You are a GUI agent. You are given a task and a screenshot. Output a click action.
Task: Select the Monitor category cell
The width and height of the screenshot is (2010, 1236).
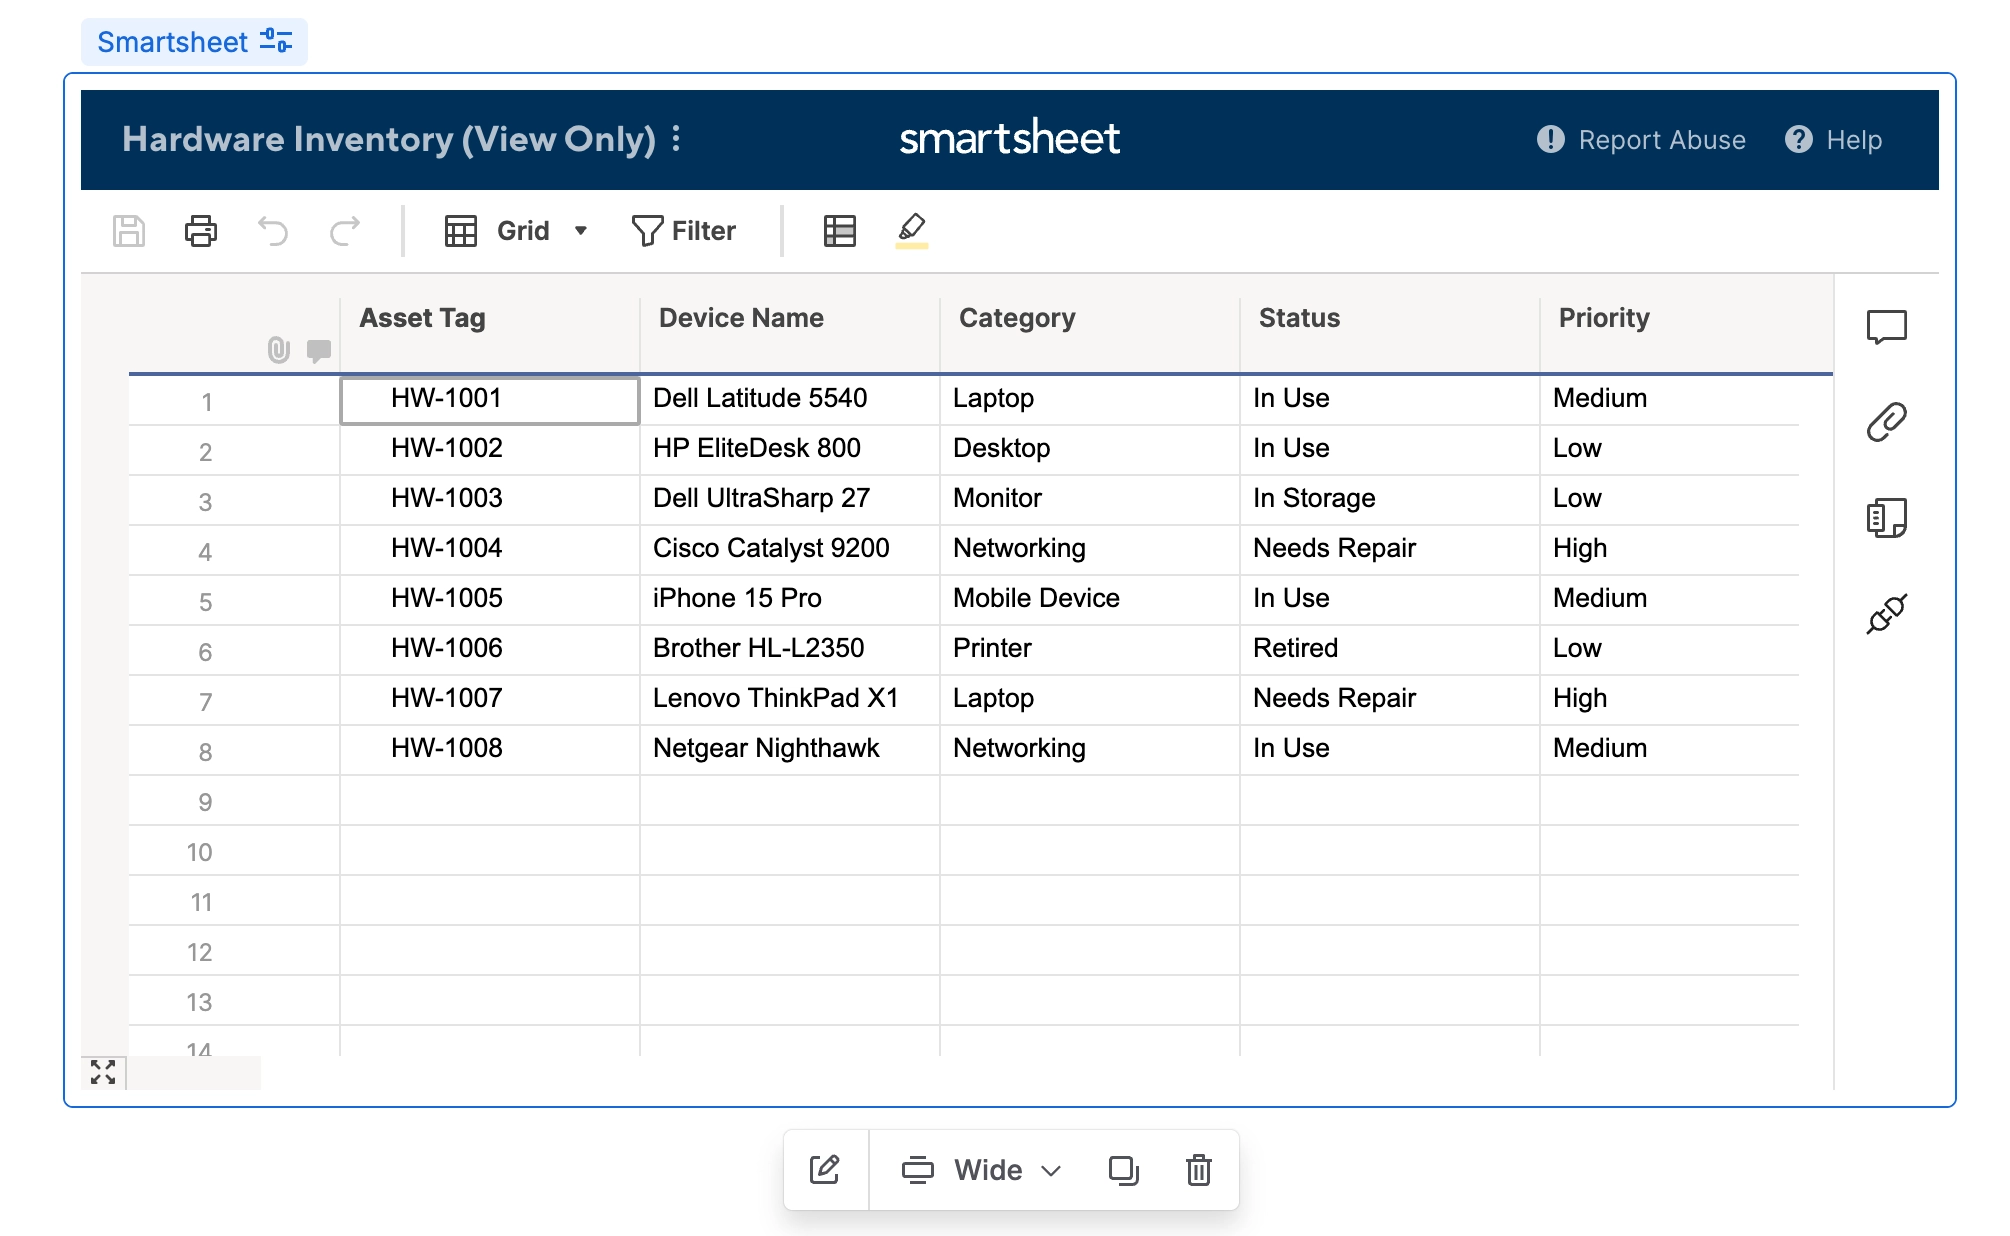(x=1090, y=500)
